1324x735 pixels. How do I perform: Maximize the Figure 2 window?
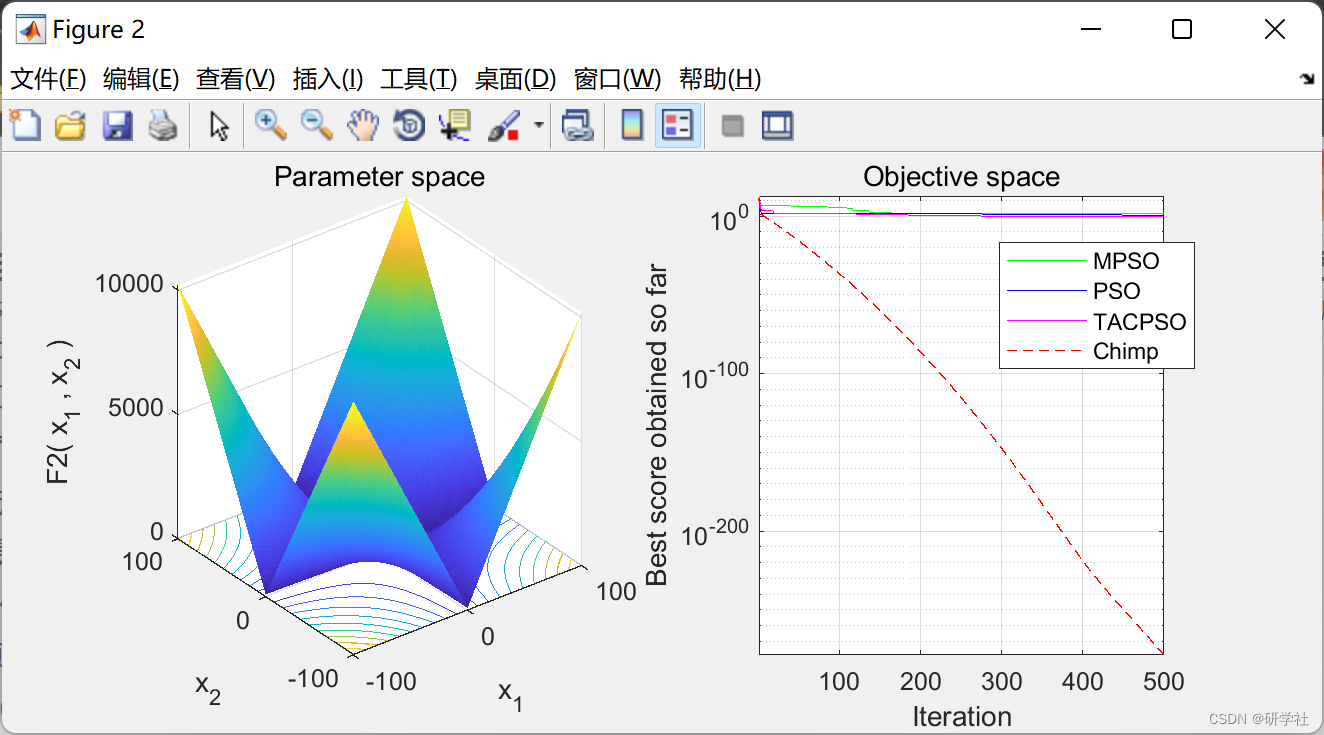[1181, 30]
